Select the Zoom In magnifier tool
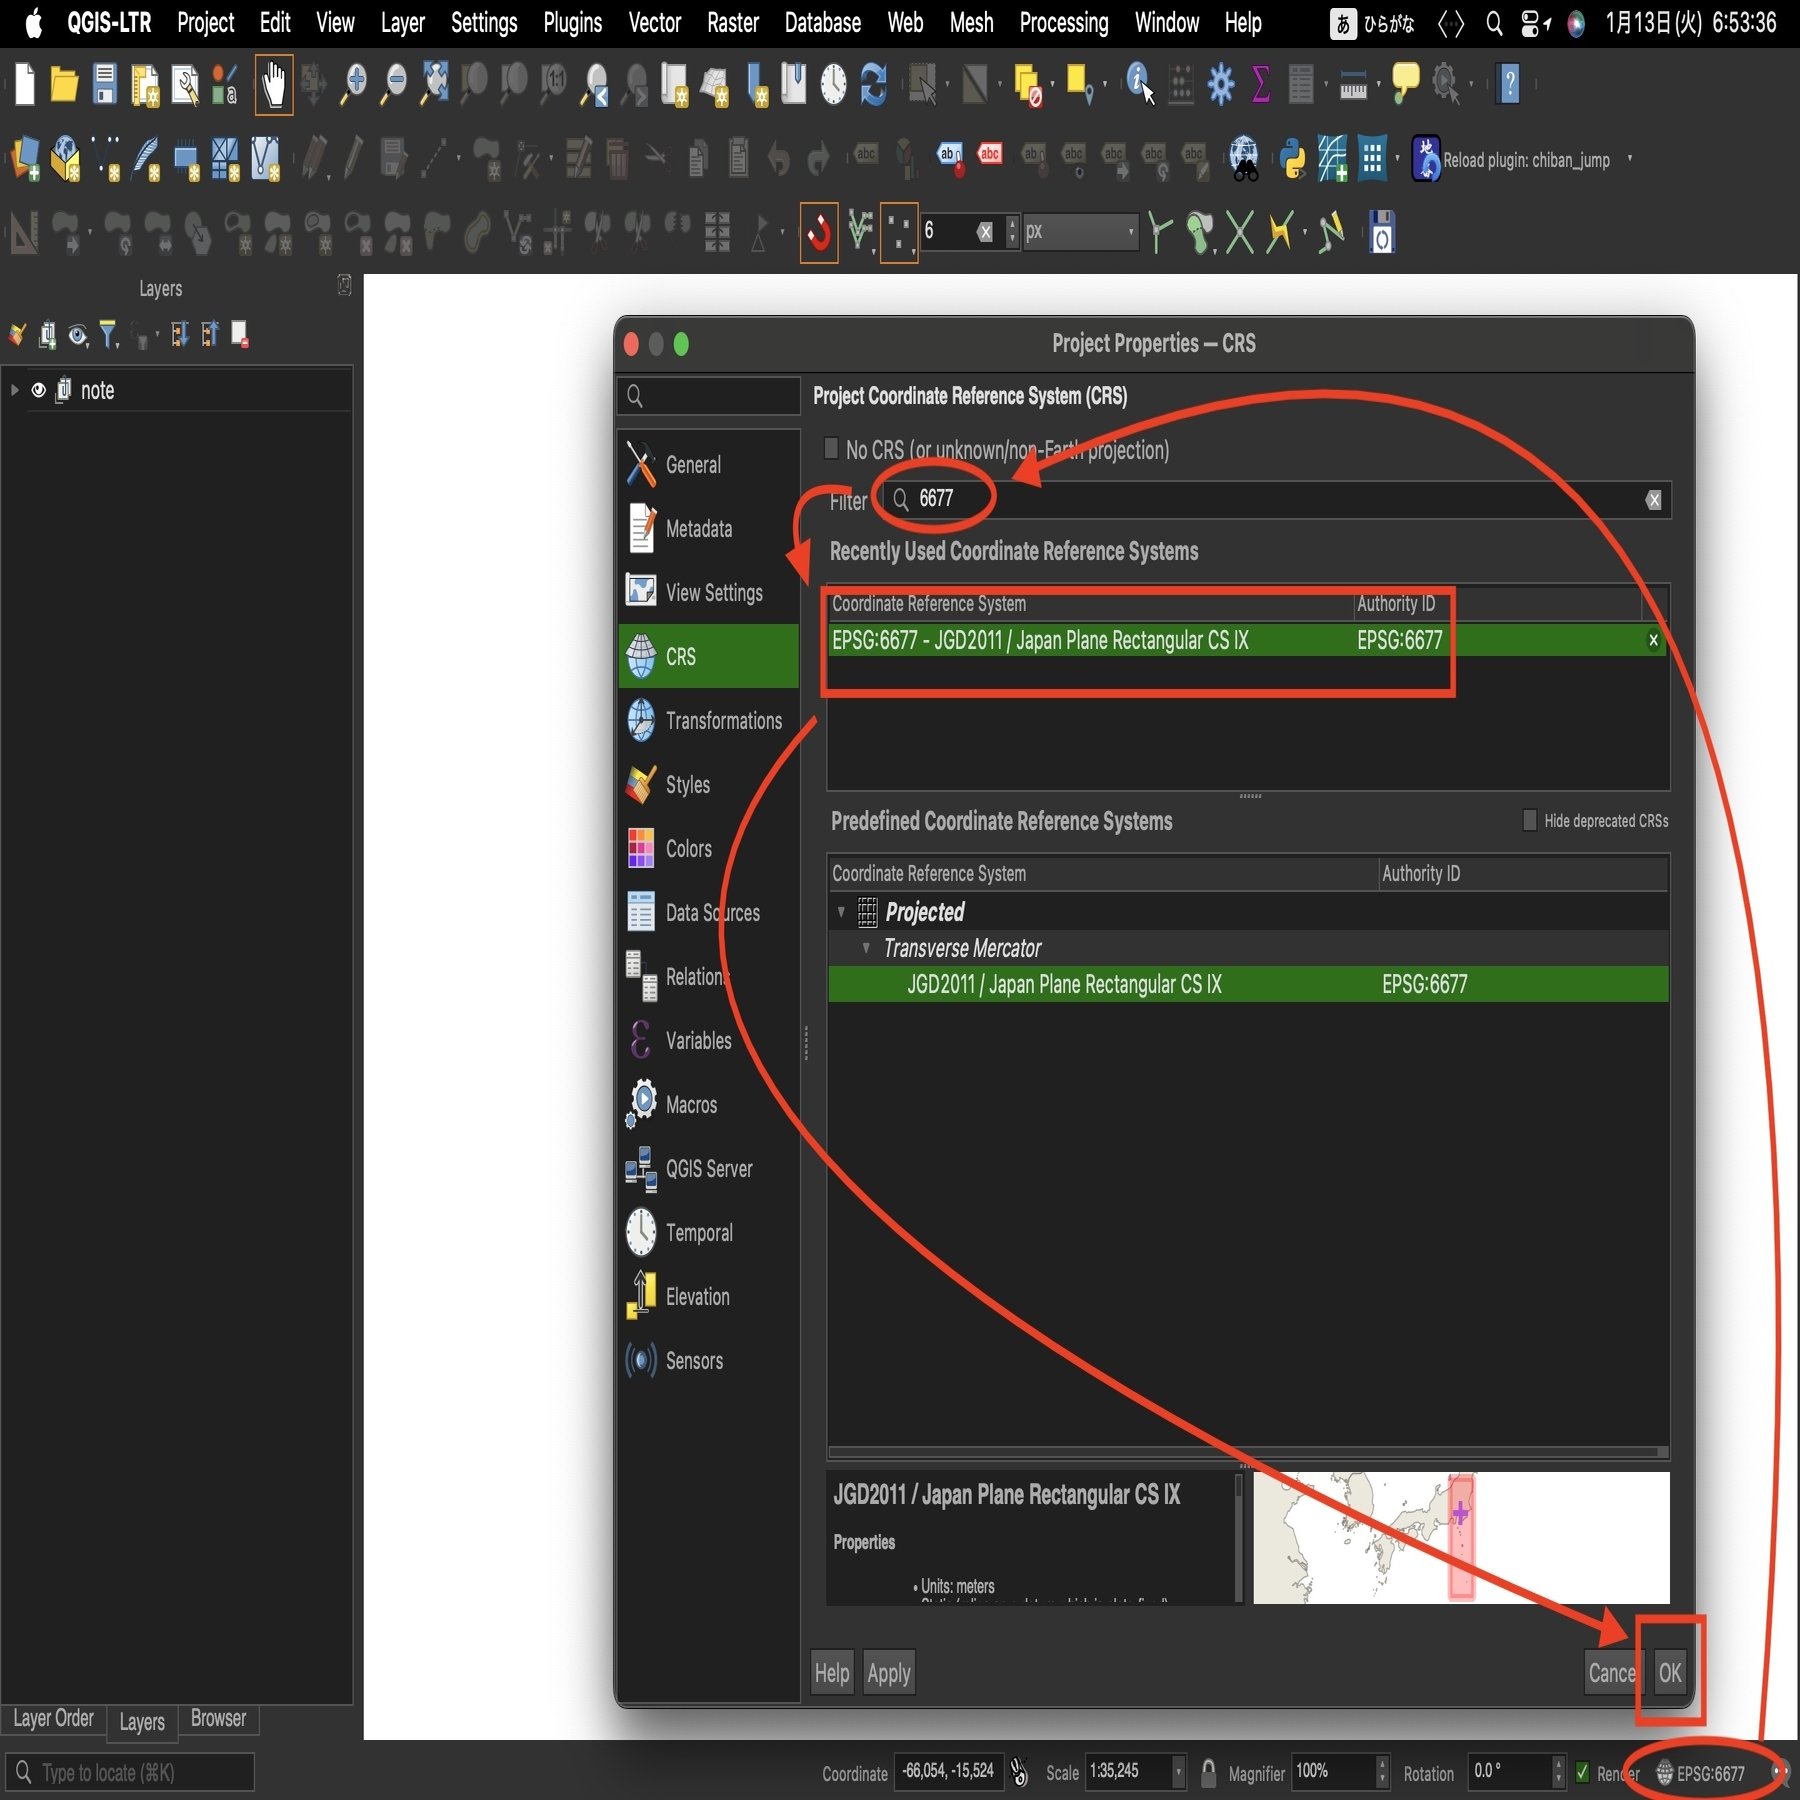Viewport: 1800px width, 1800px height. tap(353, 85)
